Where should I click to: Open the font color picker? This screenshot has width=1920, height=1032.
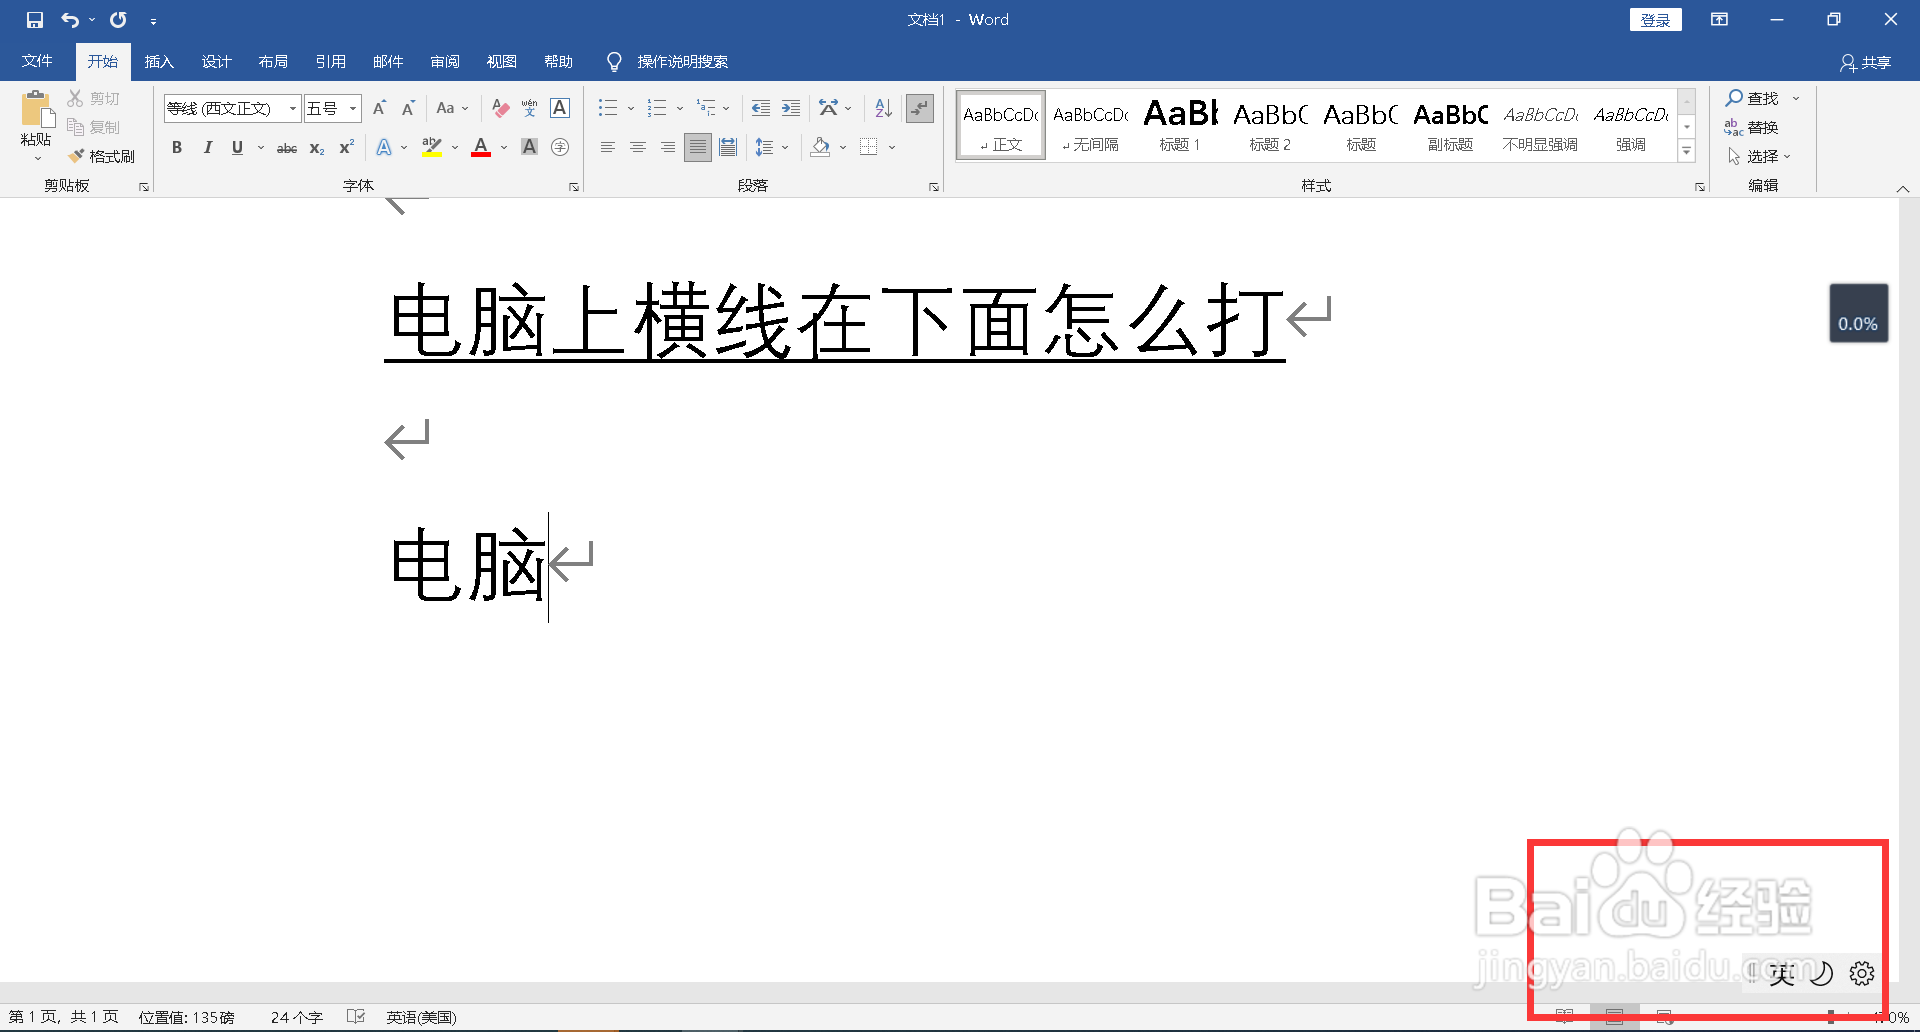[503, 147]
